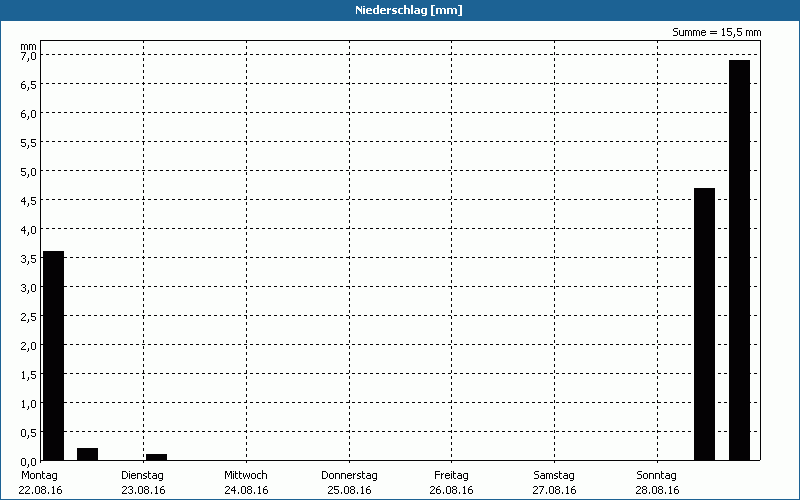Click the Mittwoch axis label
The width and height of the screenshot is (800, 500).
(x=246, y=476)
